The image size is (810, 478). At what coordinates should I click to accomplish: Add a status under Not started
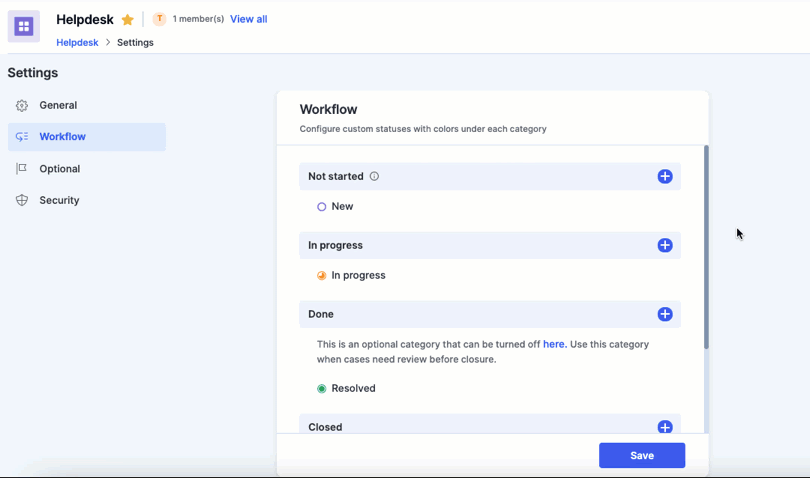click(x=665, y=176)
